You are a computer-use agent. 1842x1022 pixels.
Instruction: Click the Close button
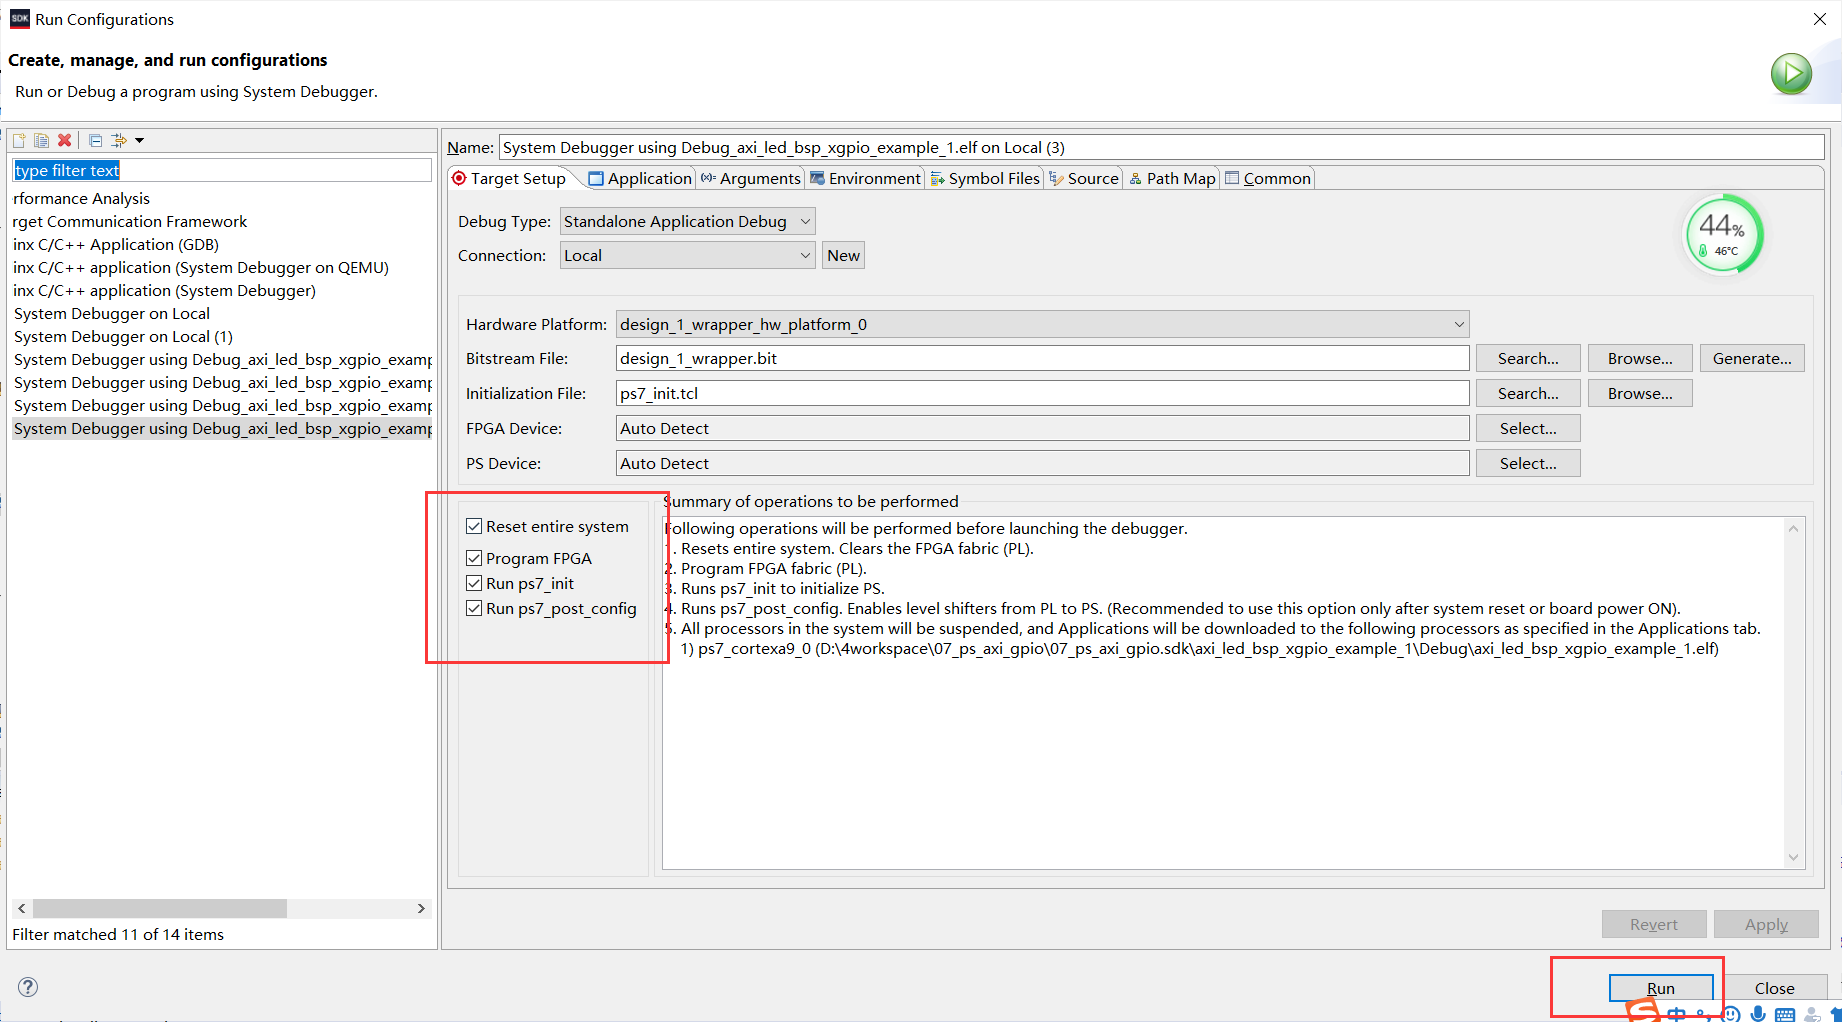tap(1774, 988)
